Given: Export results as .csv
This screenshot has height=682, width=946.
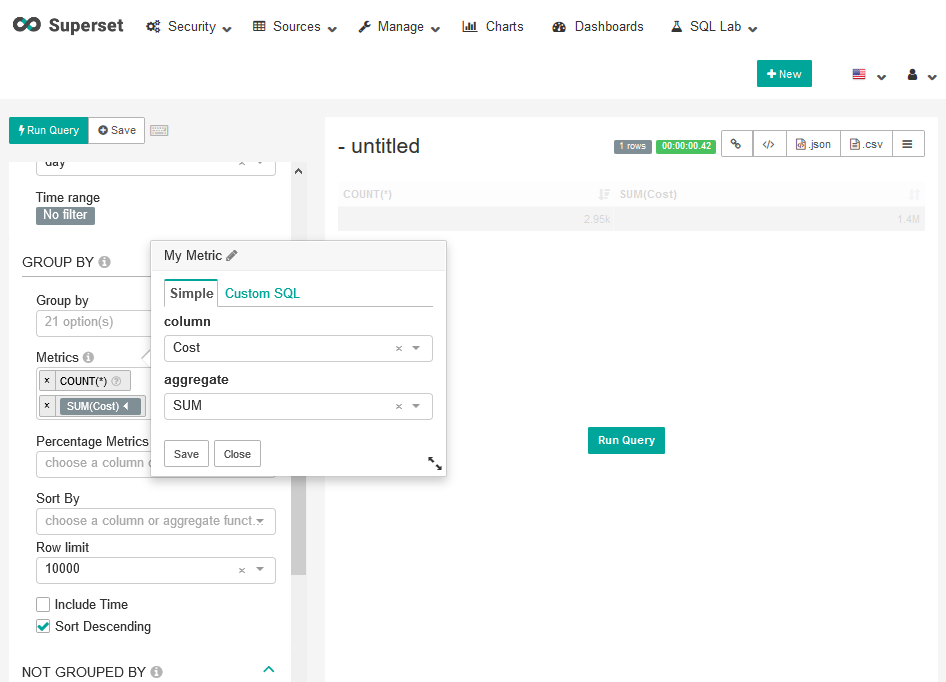Looking at the screenshot, I should tap(866, 144).
